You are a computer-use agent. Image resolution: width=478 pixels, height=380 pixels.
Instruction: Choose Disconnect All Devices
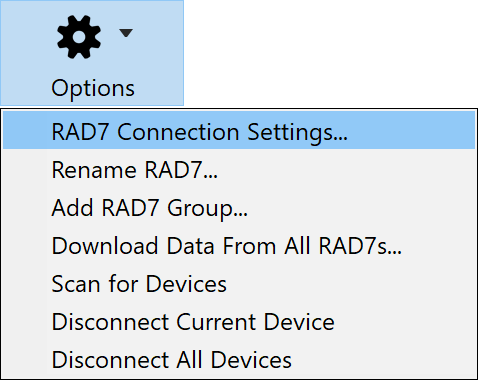tap(239, 360)
